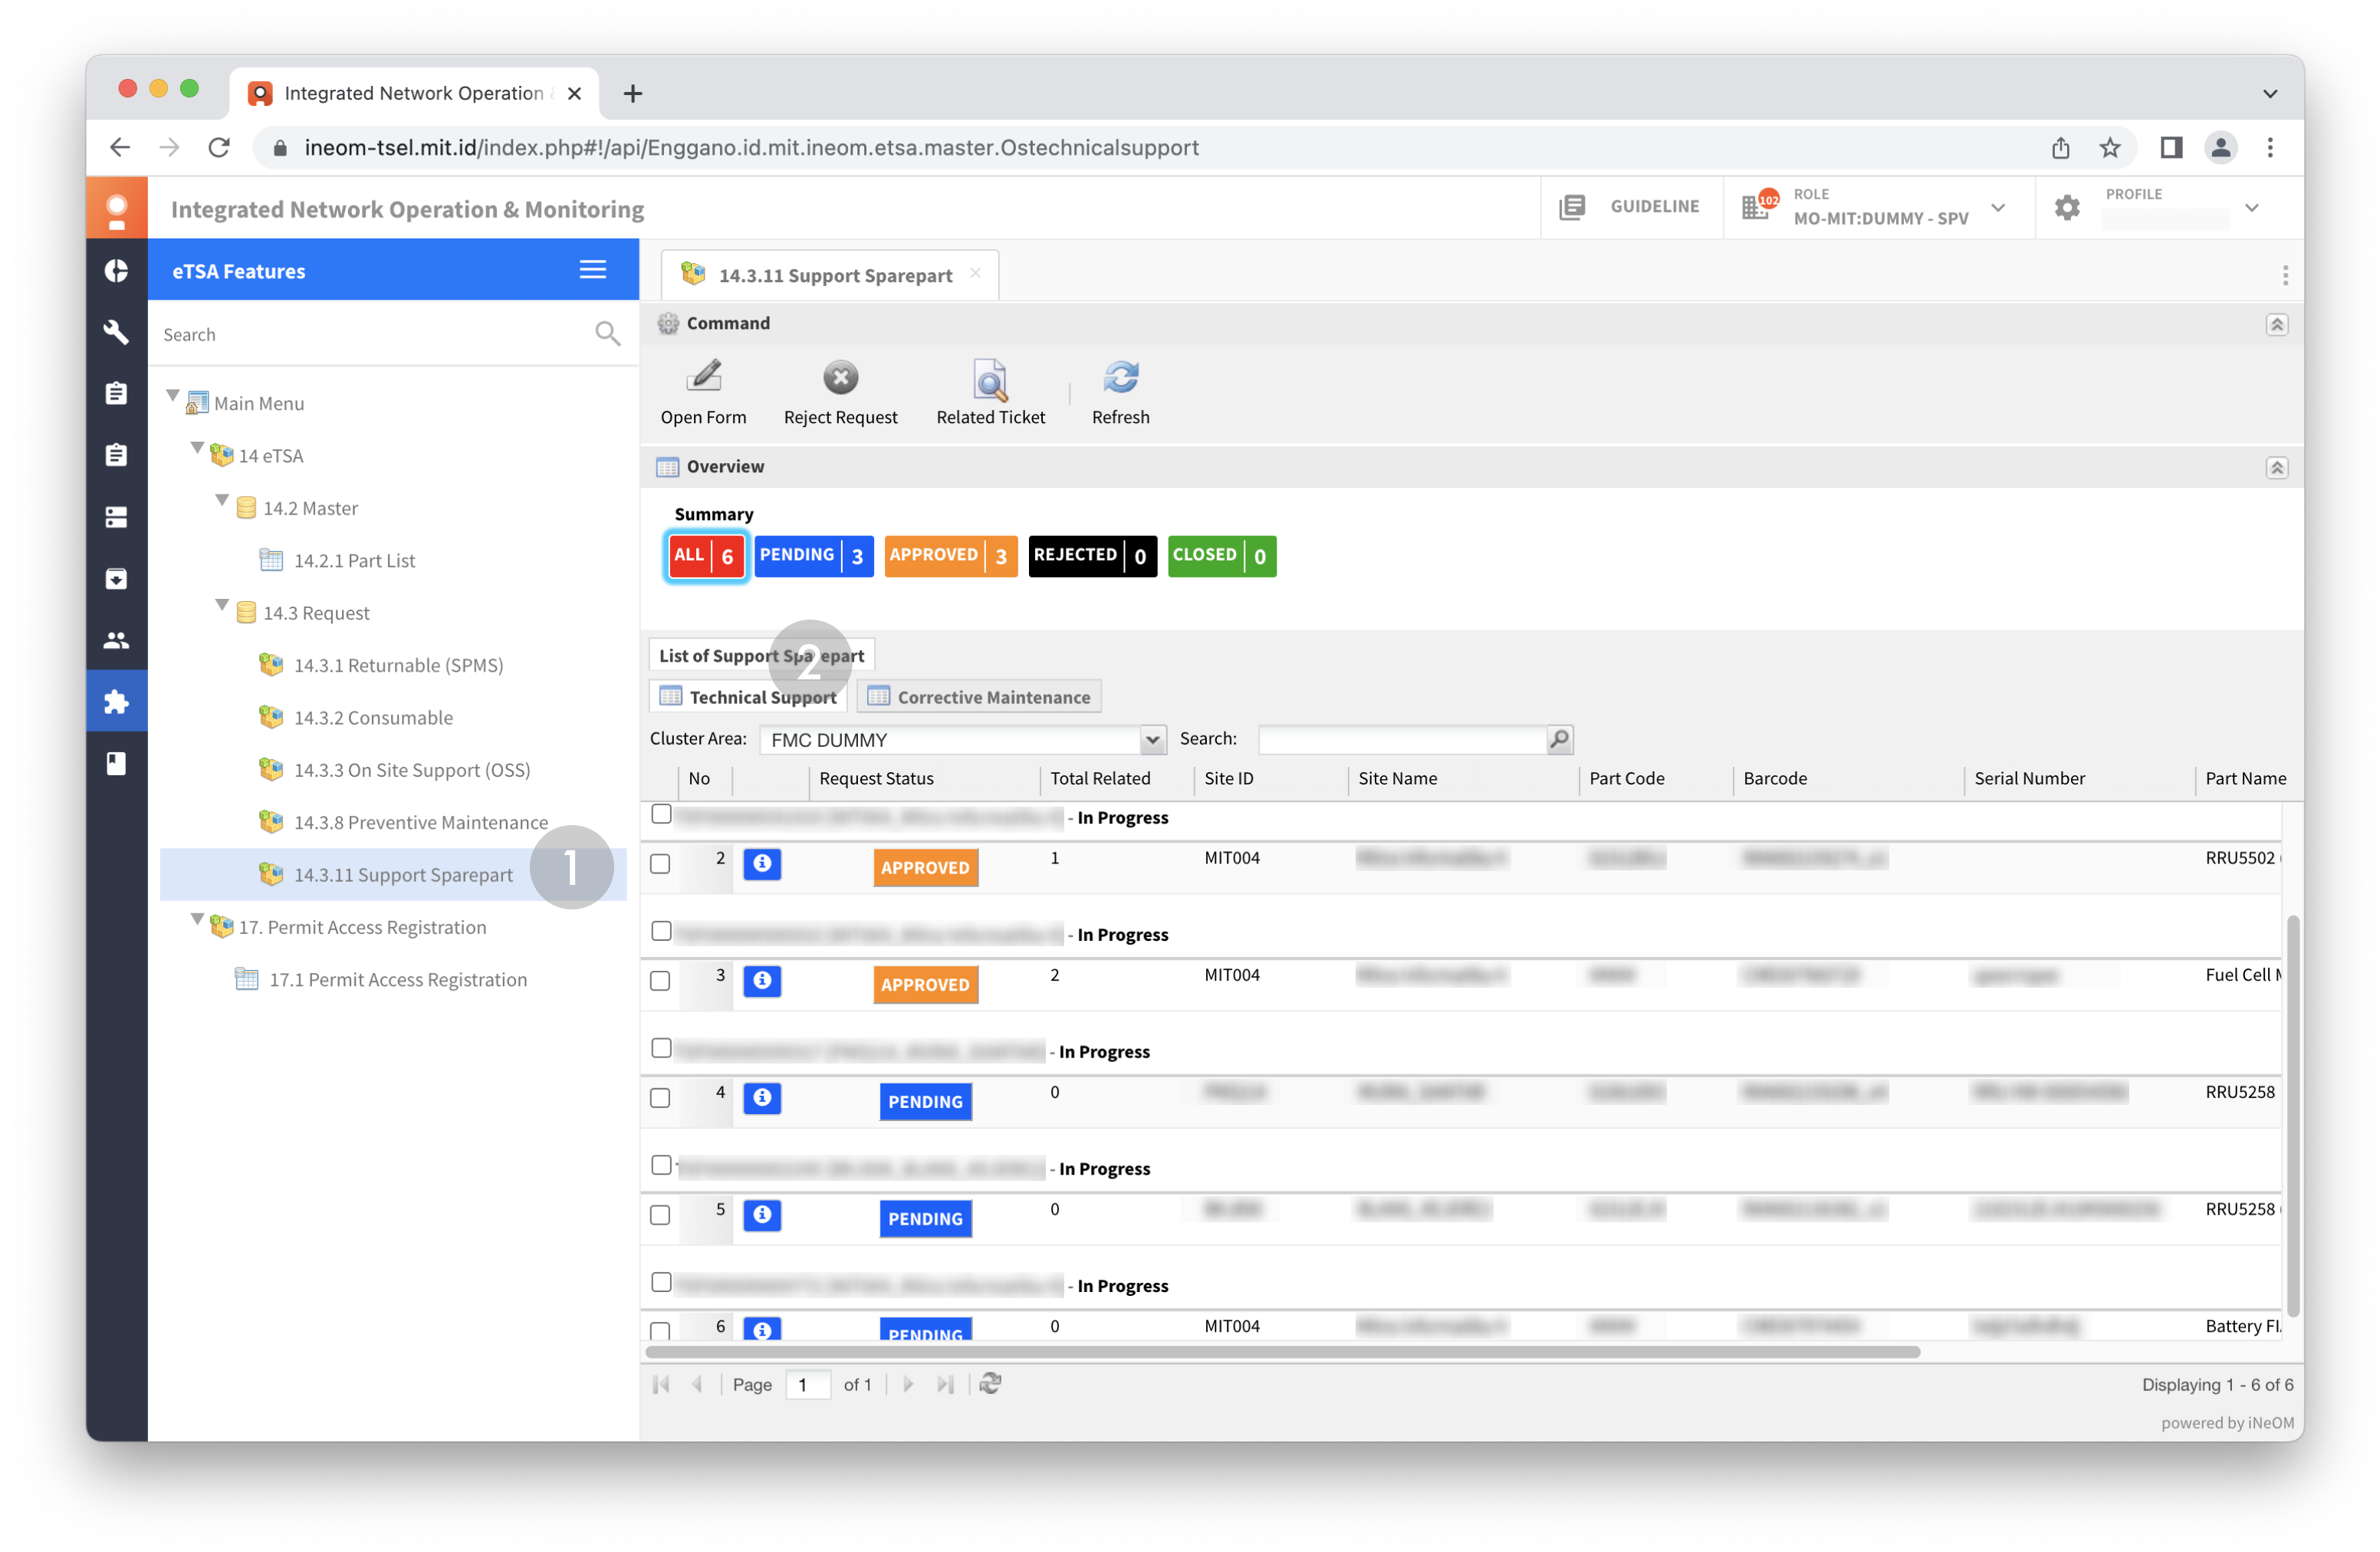Screen dimensions: 2380x1552
Task: Collapse the Overview panel
Action: 2277,468
